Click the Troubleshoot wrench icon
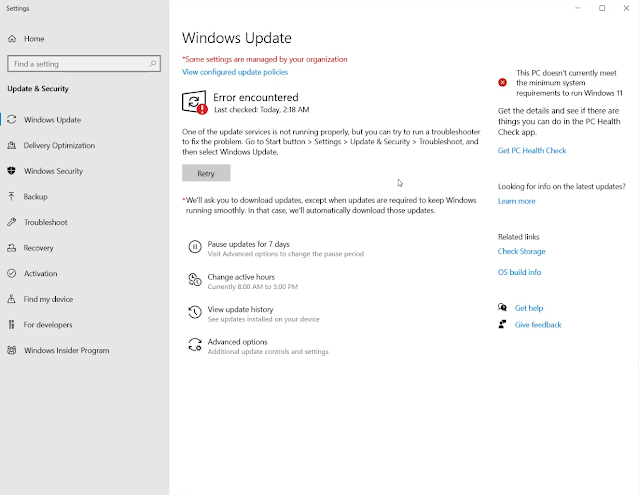The height and width of the screenshot is (495, 639). point(12,222)
